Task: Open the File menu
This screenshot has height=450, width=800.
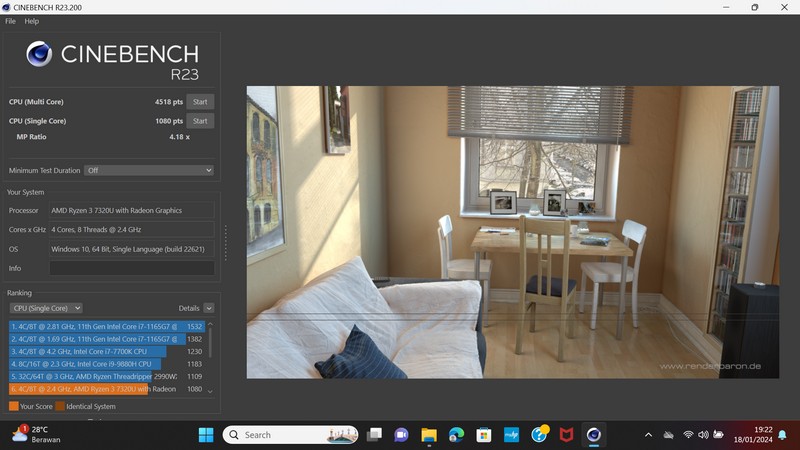Action: (x=10, y=21)
